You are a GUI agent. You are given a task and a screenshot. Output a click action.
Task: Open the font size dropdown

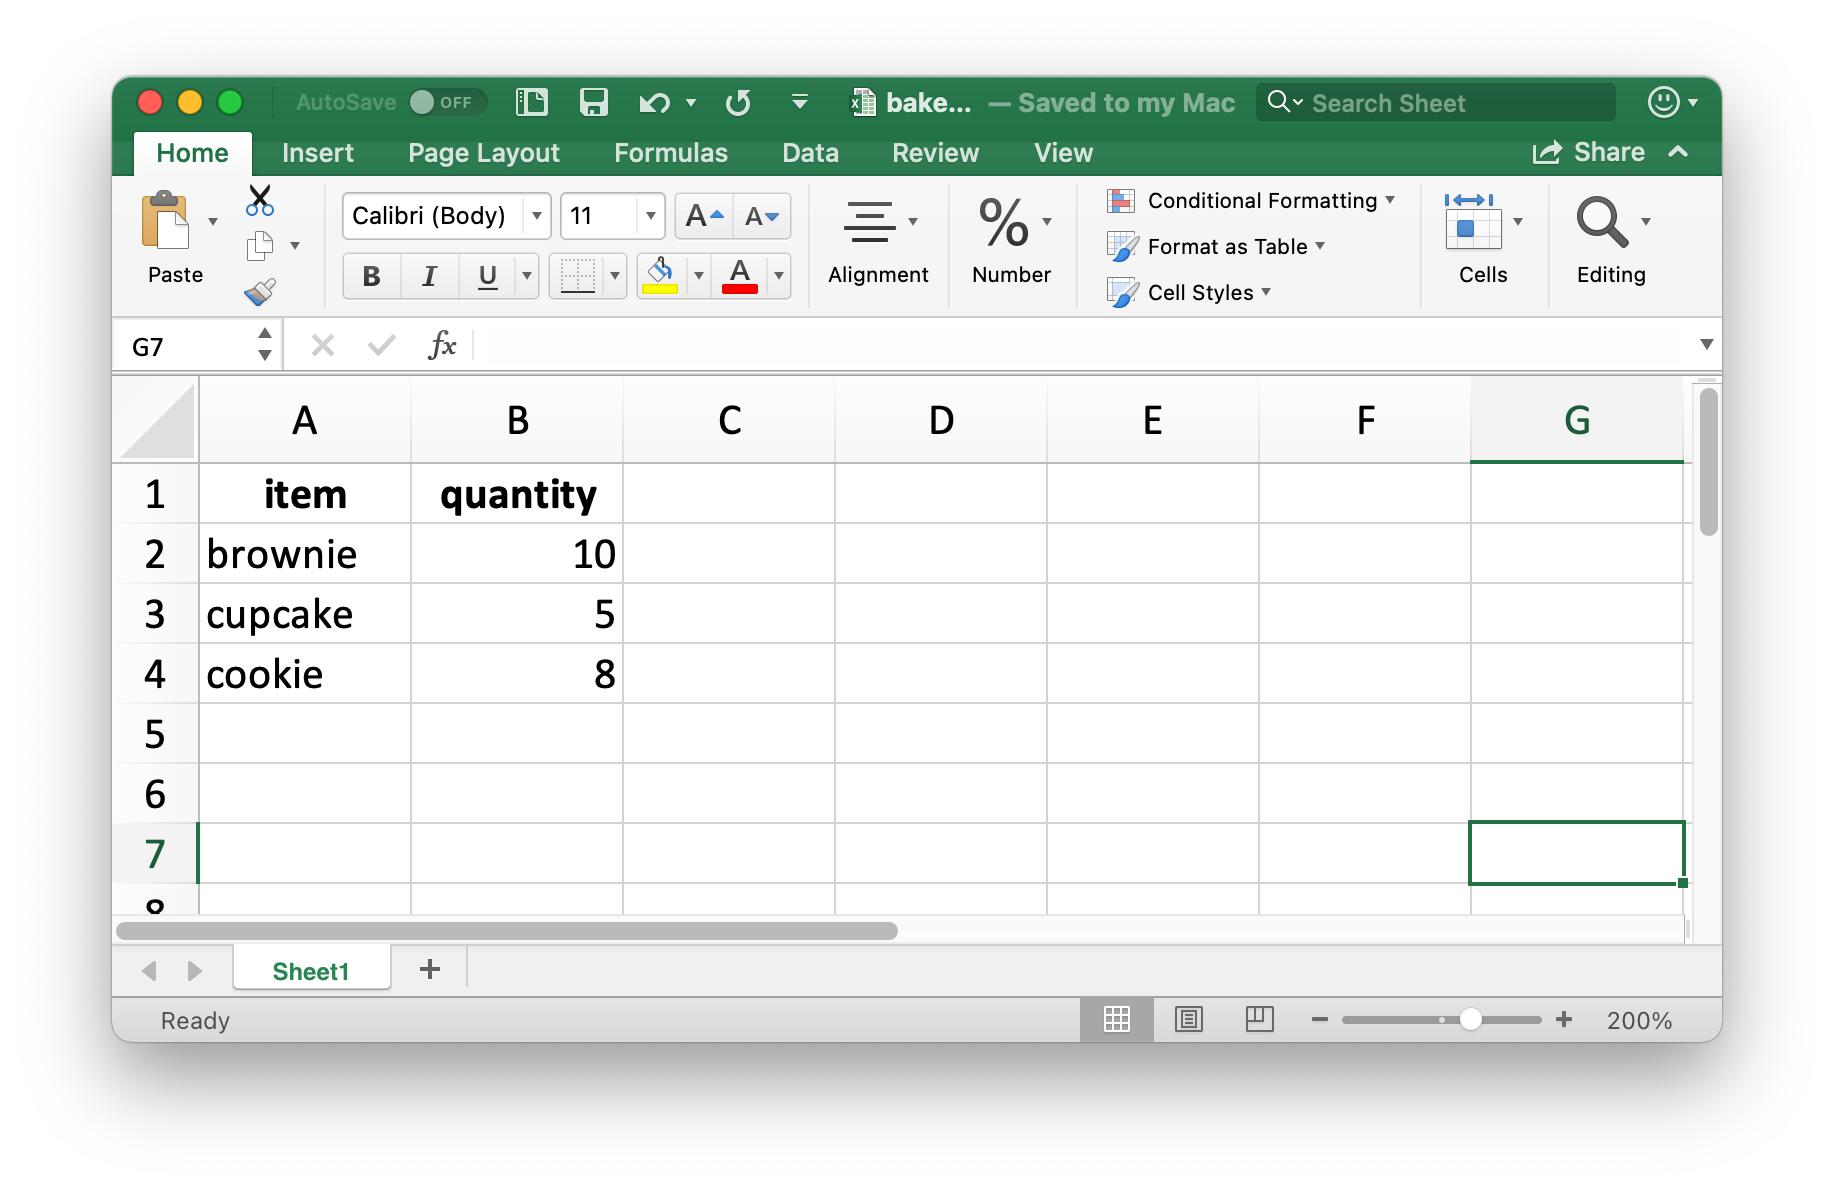pyautogui.click(x=649, y=216)
